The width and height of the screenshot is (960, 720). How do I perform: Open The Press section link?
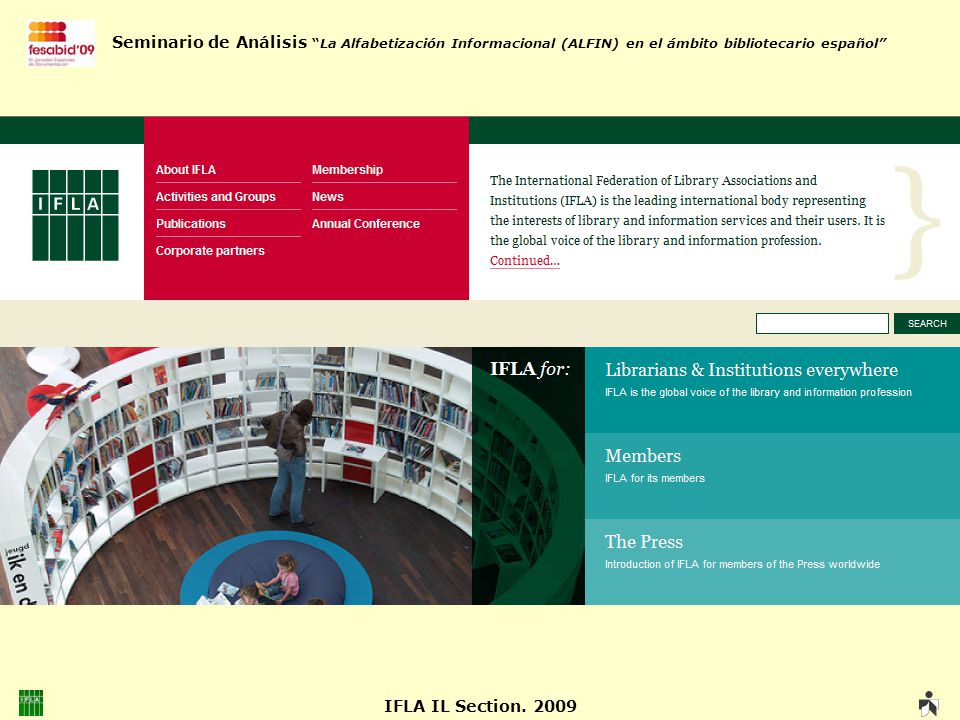pyautogui.click(x=643, y=542)
